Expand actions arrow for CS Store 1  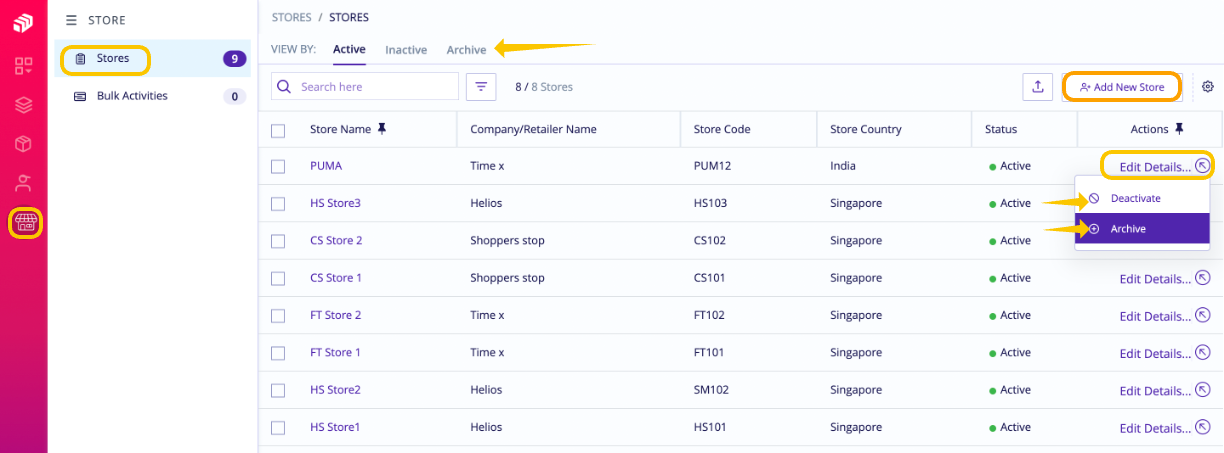click(x=1204, y=278)
